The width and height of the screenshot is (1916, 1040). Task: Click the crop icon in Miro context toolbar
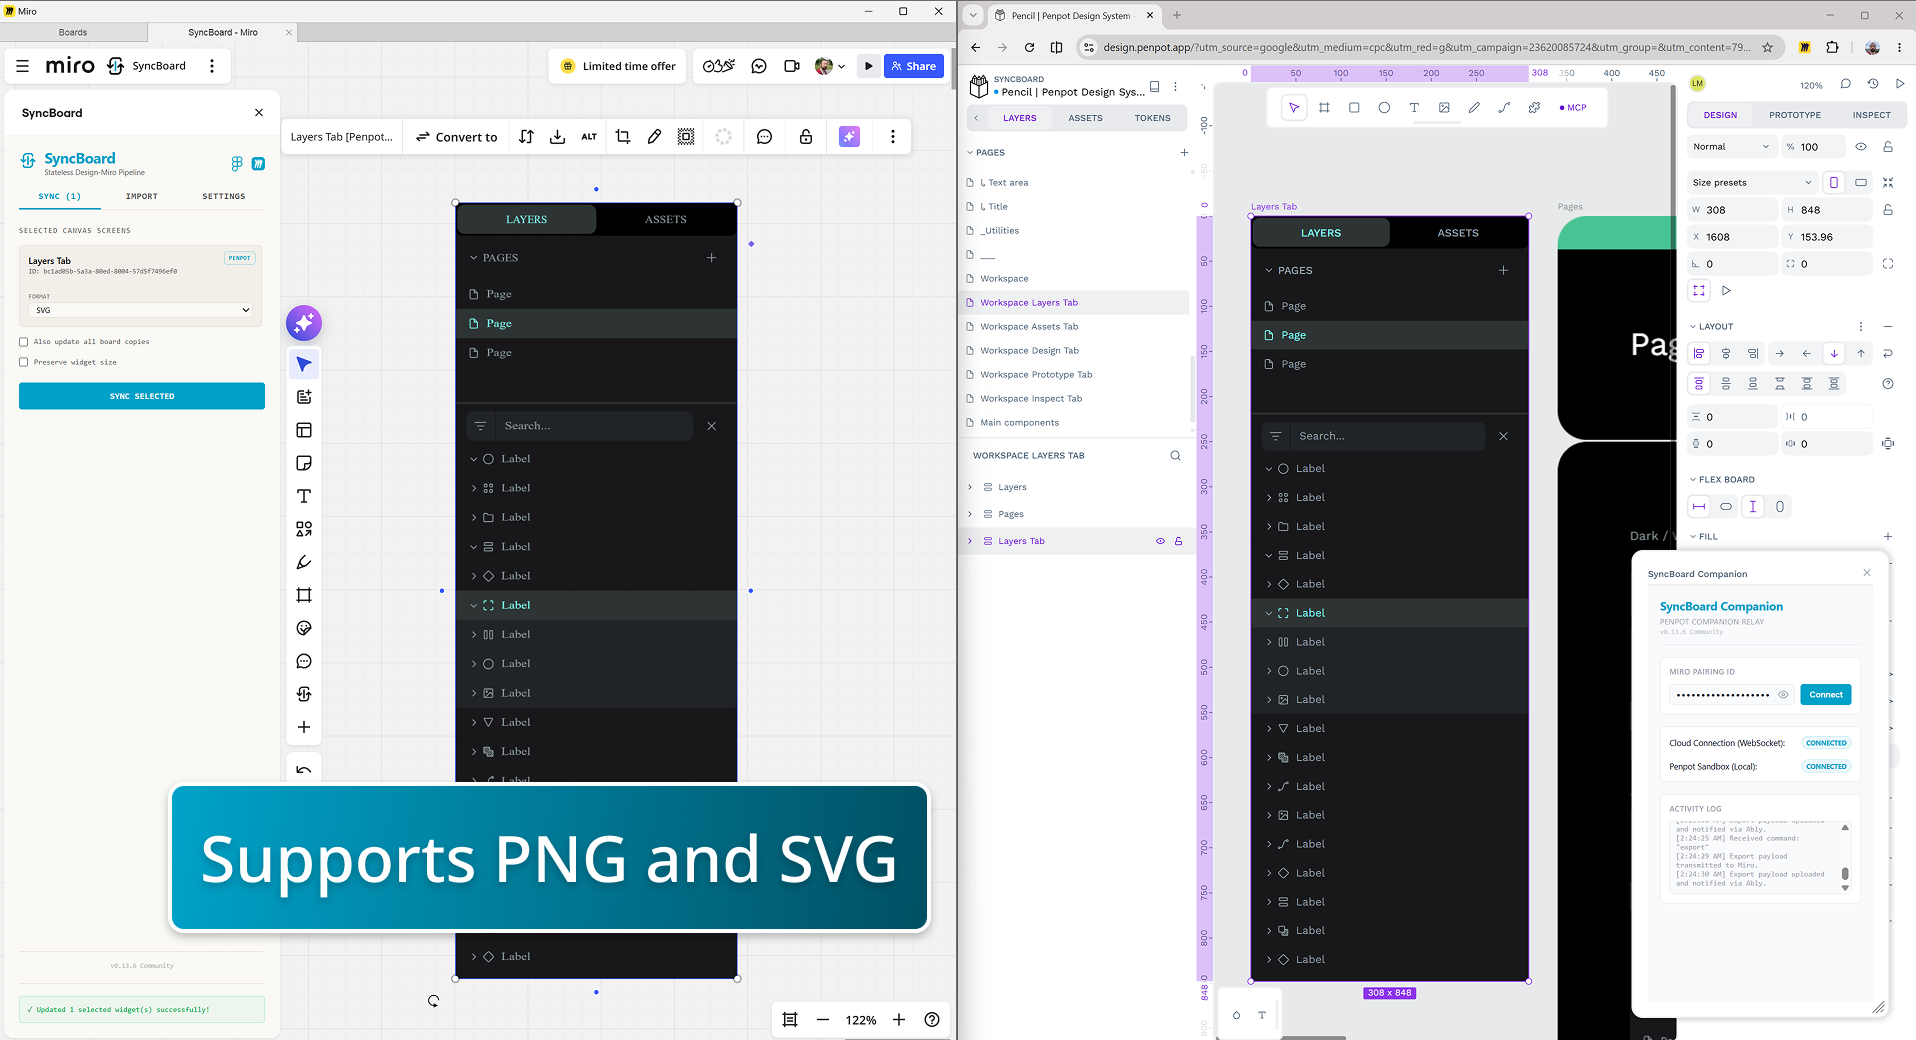623,137
